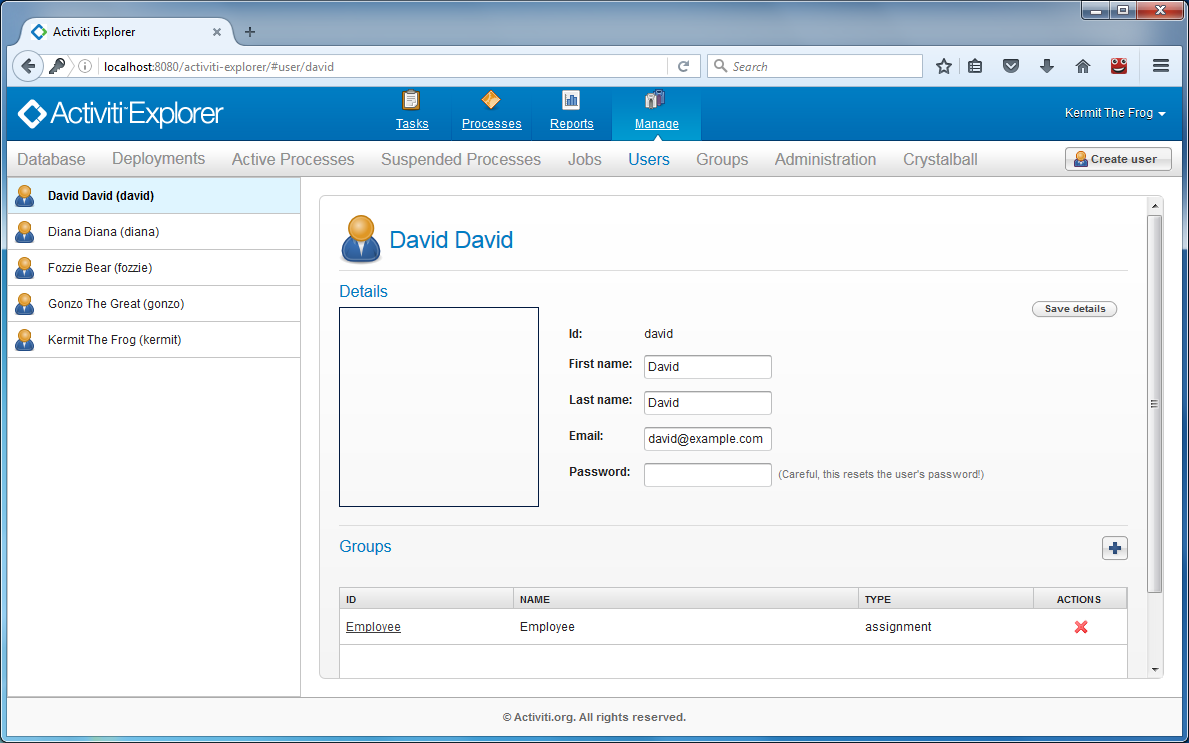The width and height of the screenshot is (1189, 743).
Task: Open Firefox downloads arrow icon
Action: (x=1047, y=66)
